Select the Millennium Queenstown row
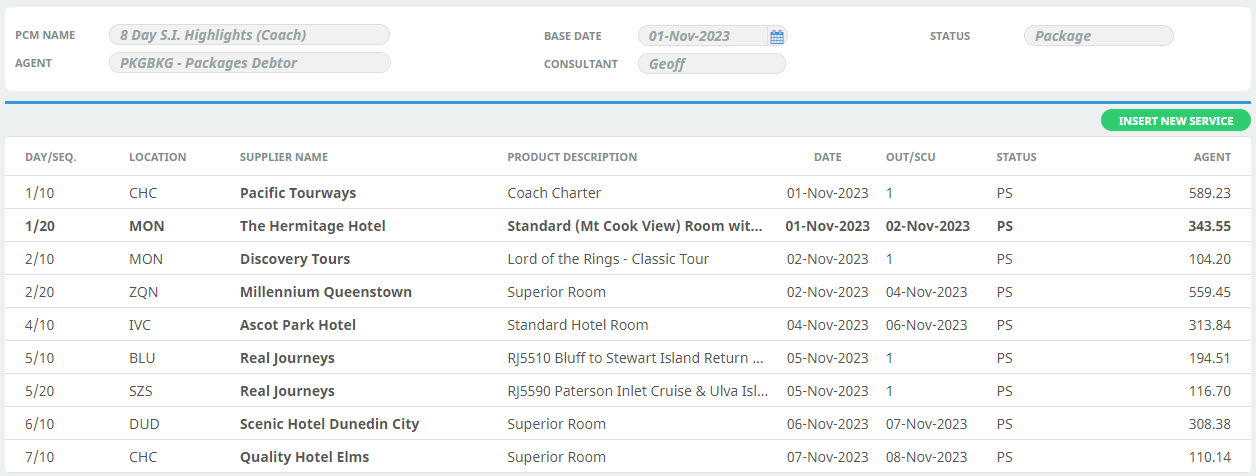 628,292
